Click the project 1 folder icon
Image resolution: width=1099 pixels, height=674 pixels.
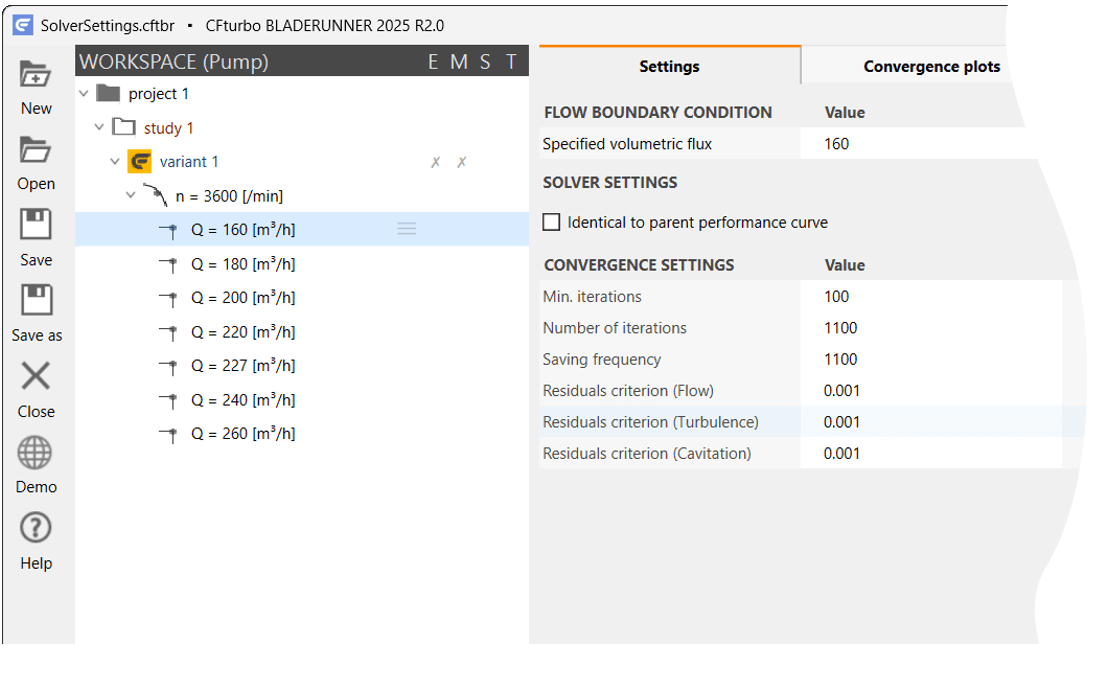coord(108,93)
